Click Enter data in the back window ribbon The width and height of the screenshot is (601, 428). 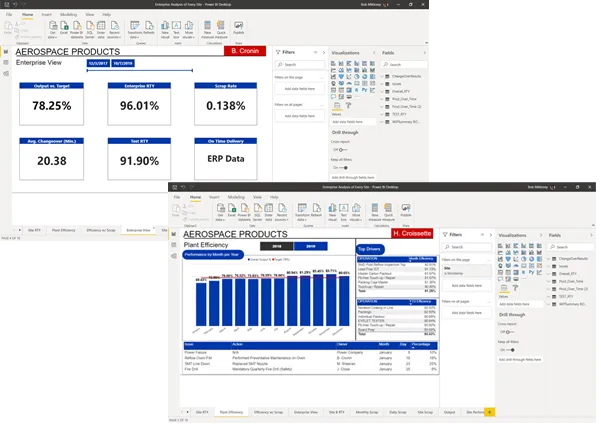[101, 30]
